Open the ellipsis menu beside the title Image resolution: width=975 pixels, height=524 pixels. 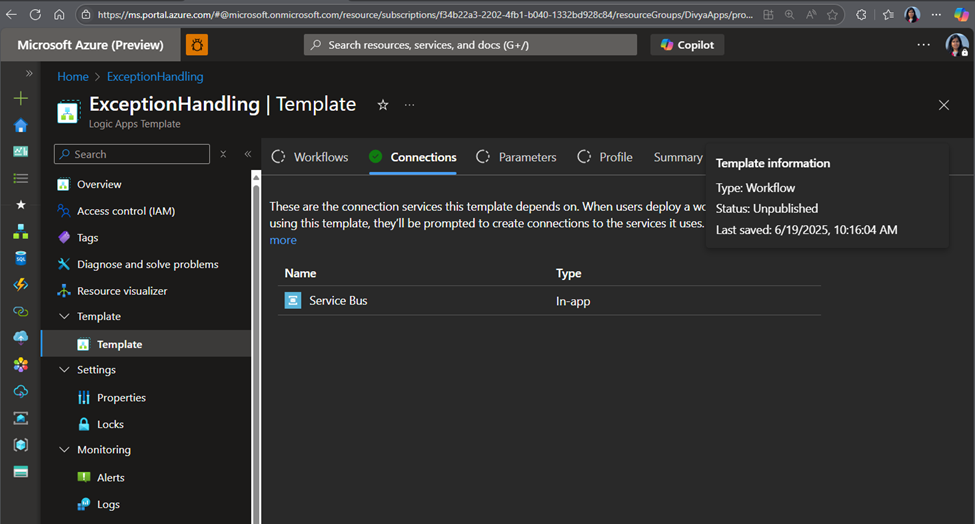point(409,105)
